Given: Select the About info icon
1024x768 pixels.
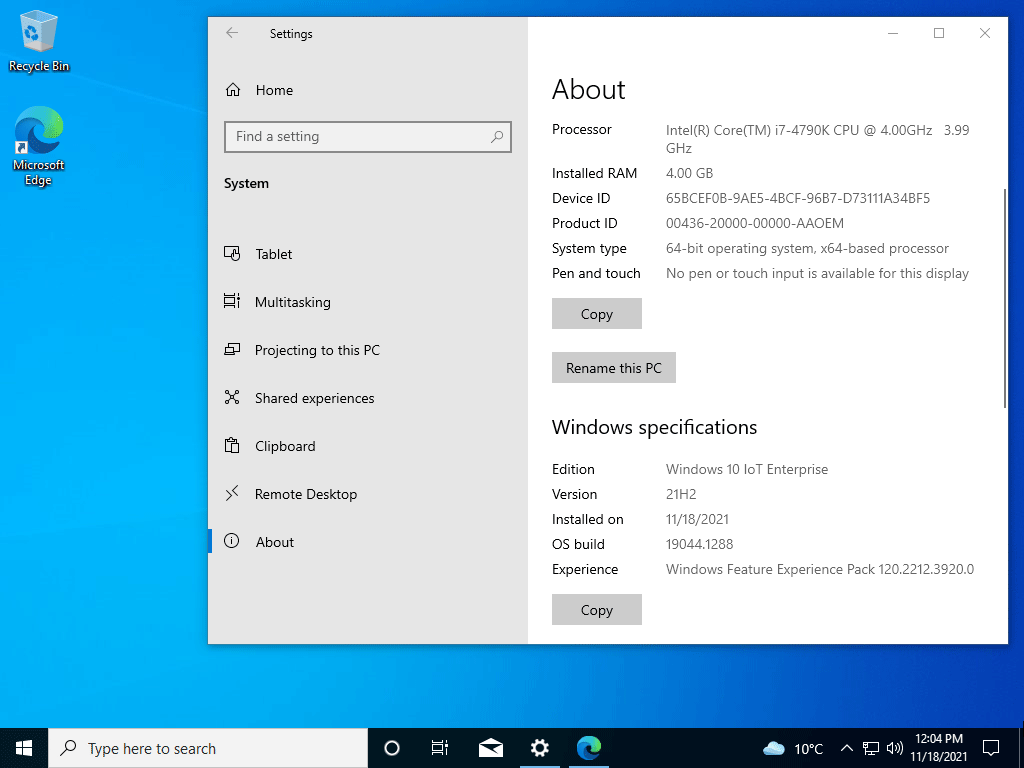Looking at the screenshot, I should (232, 541).
